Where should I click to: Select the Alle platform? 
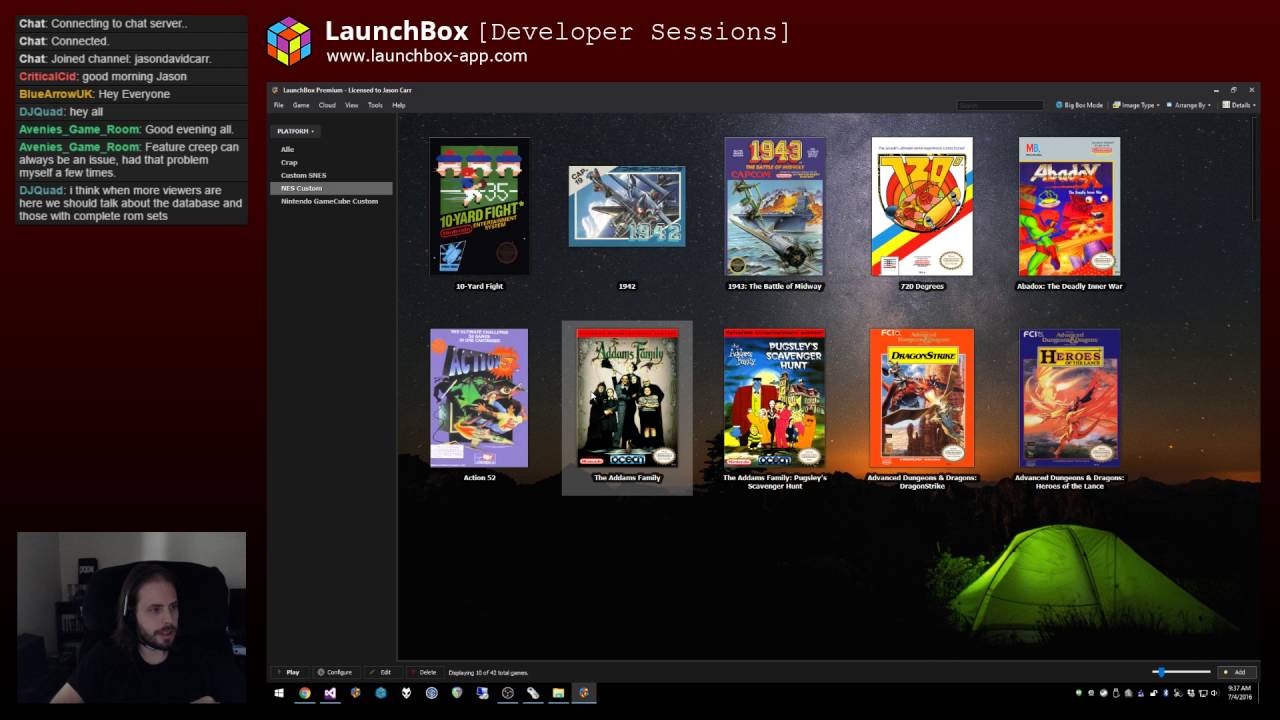288,149
